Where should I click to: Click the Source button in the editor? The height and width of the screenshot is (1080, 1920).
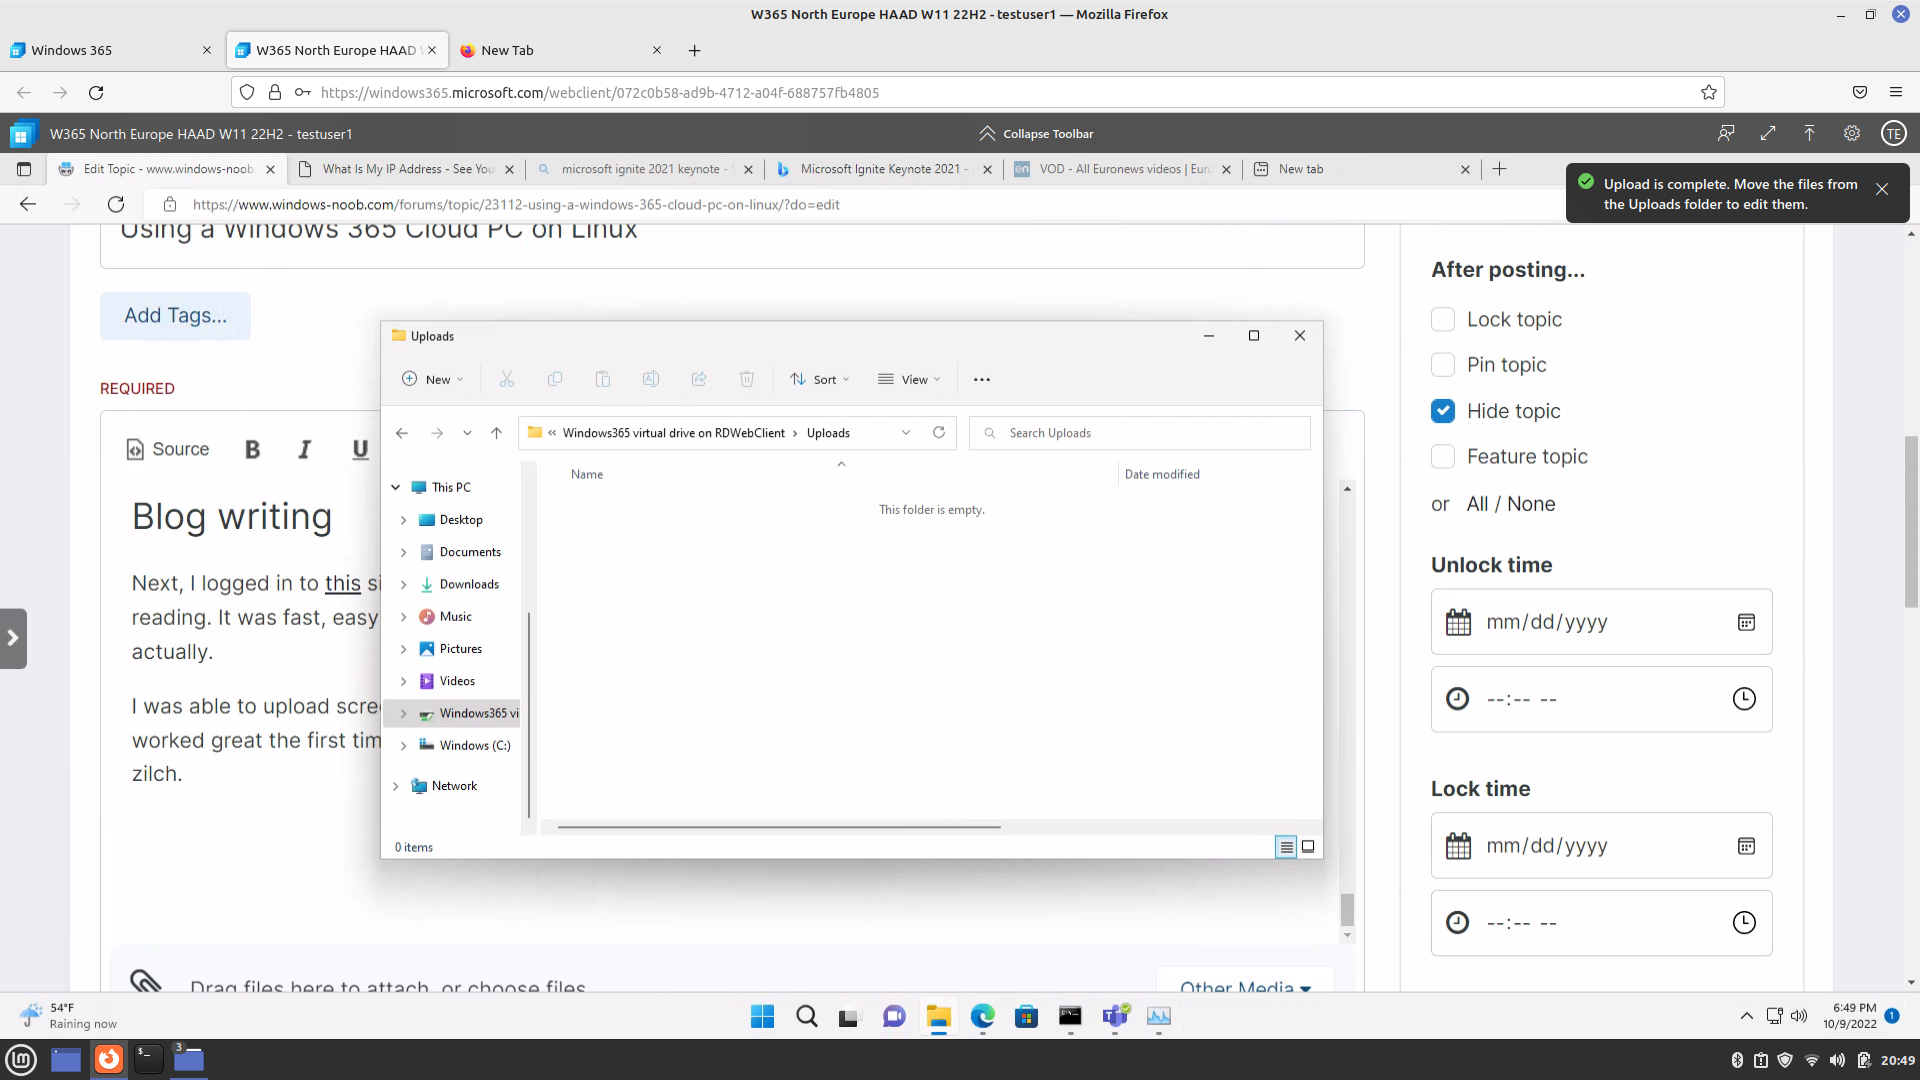click(168, 450)
